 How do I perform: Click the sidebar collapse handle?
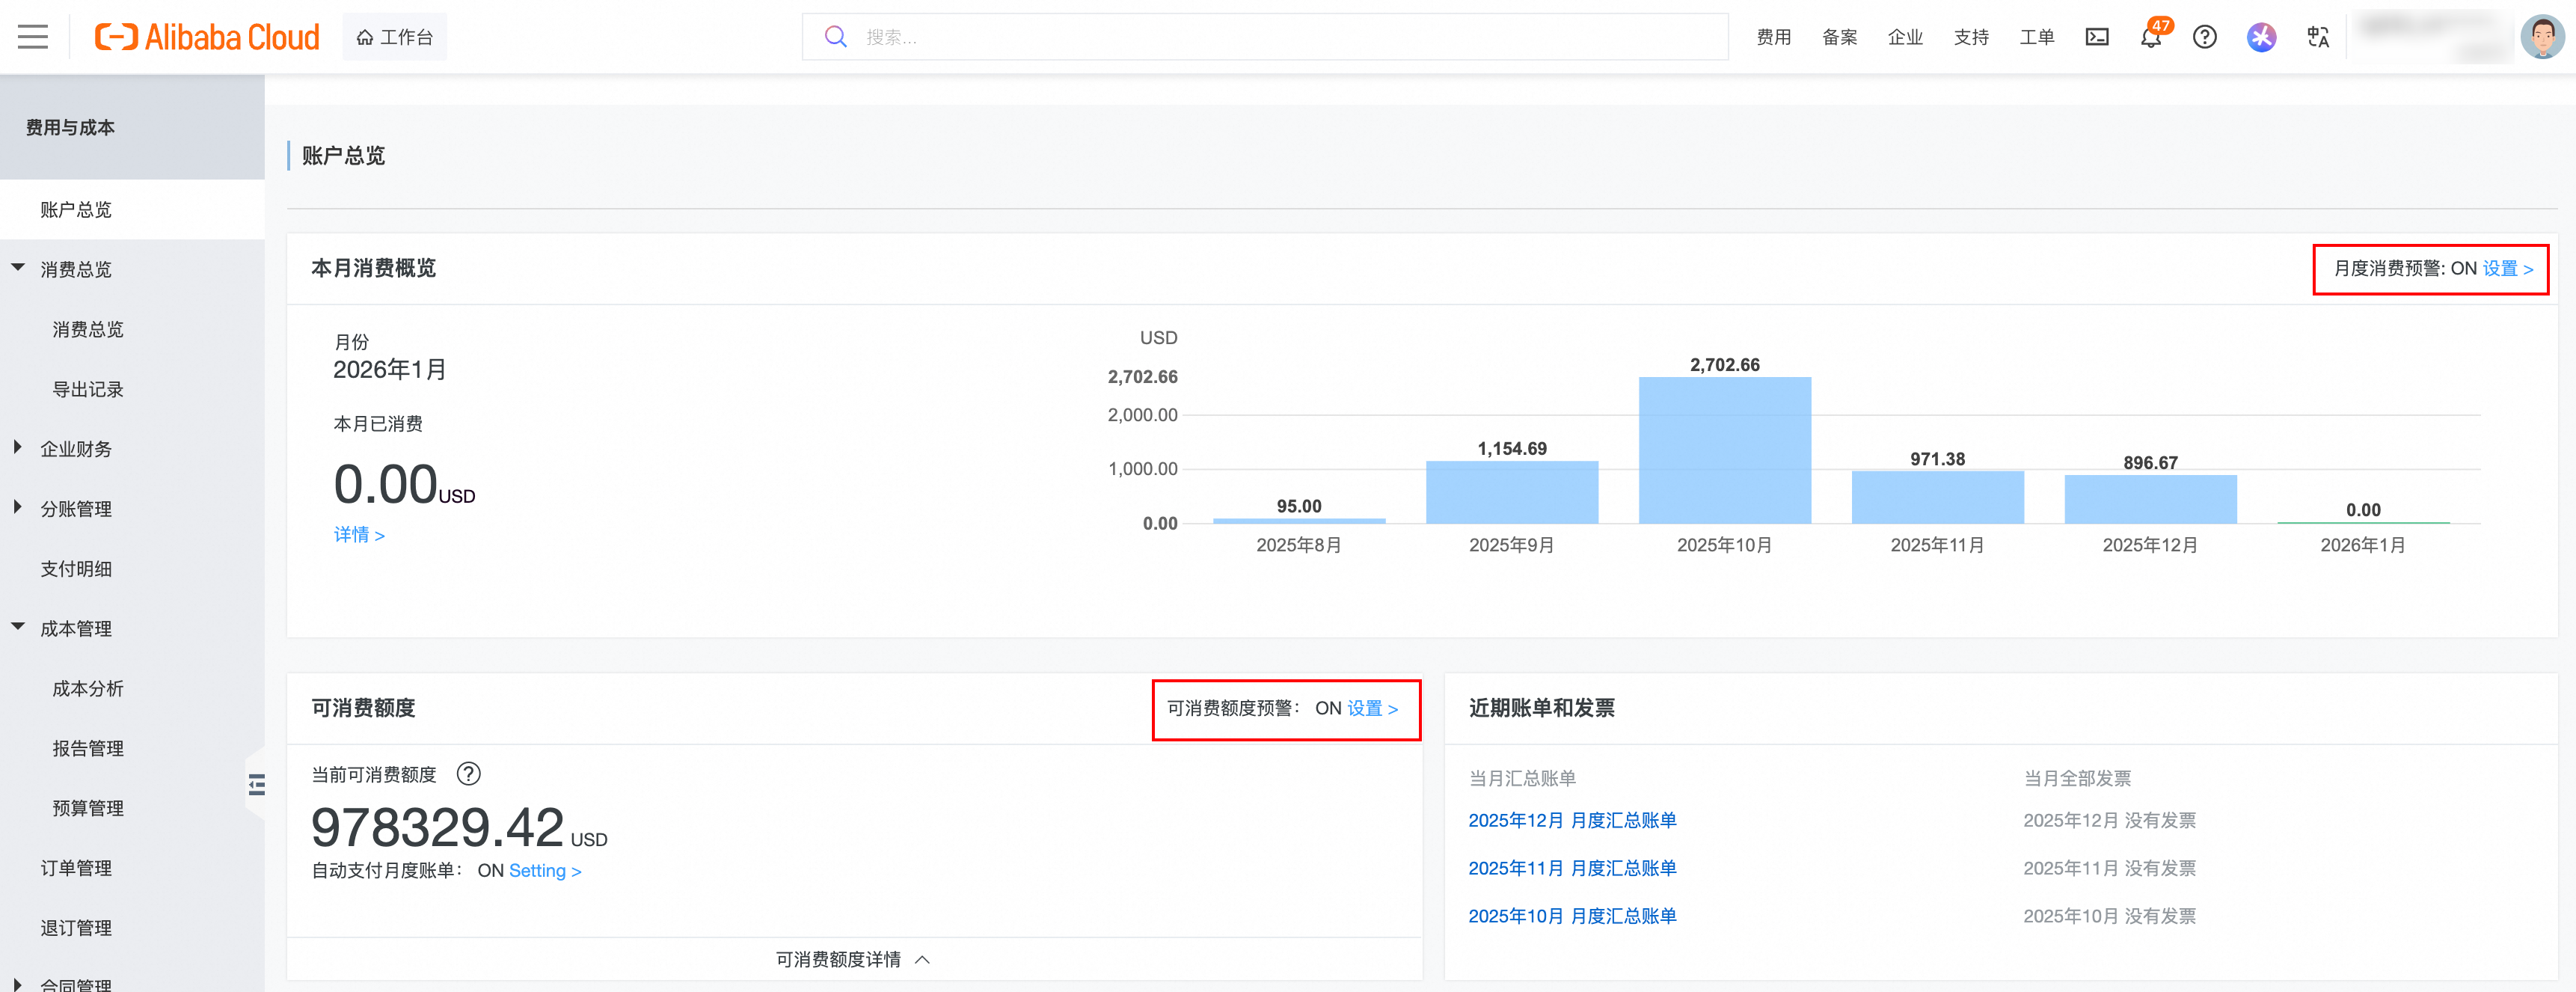pos(257,784)
